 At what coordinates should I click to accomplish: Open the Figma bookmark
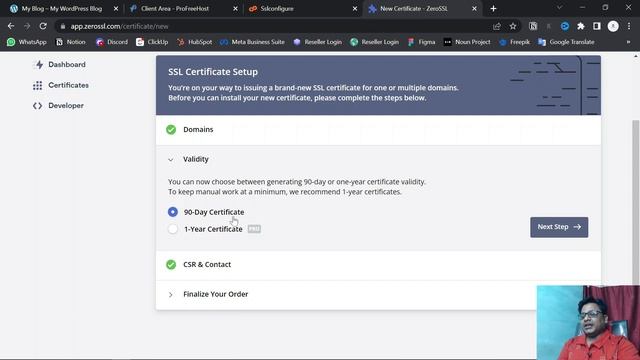pos(422,42)
